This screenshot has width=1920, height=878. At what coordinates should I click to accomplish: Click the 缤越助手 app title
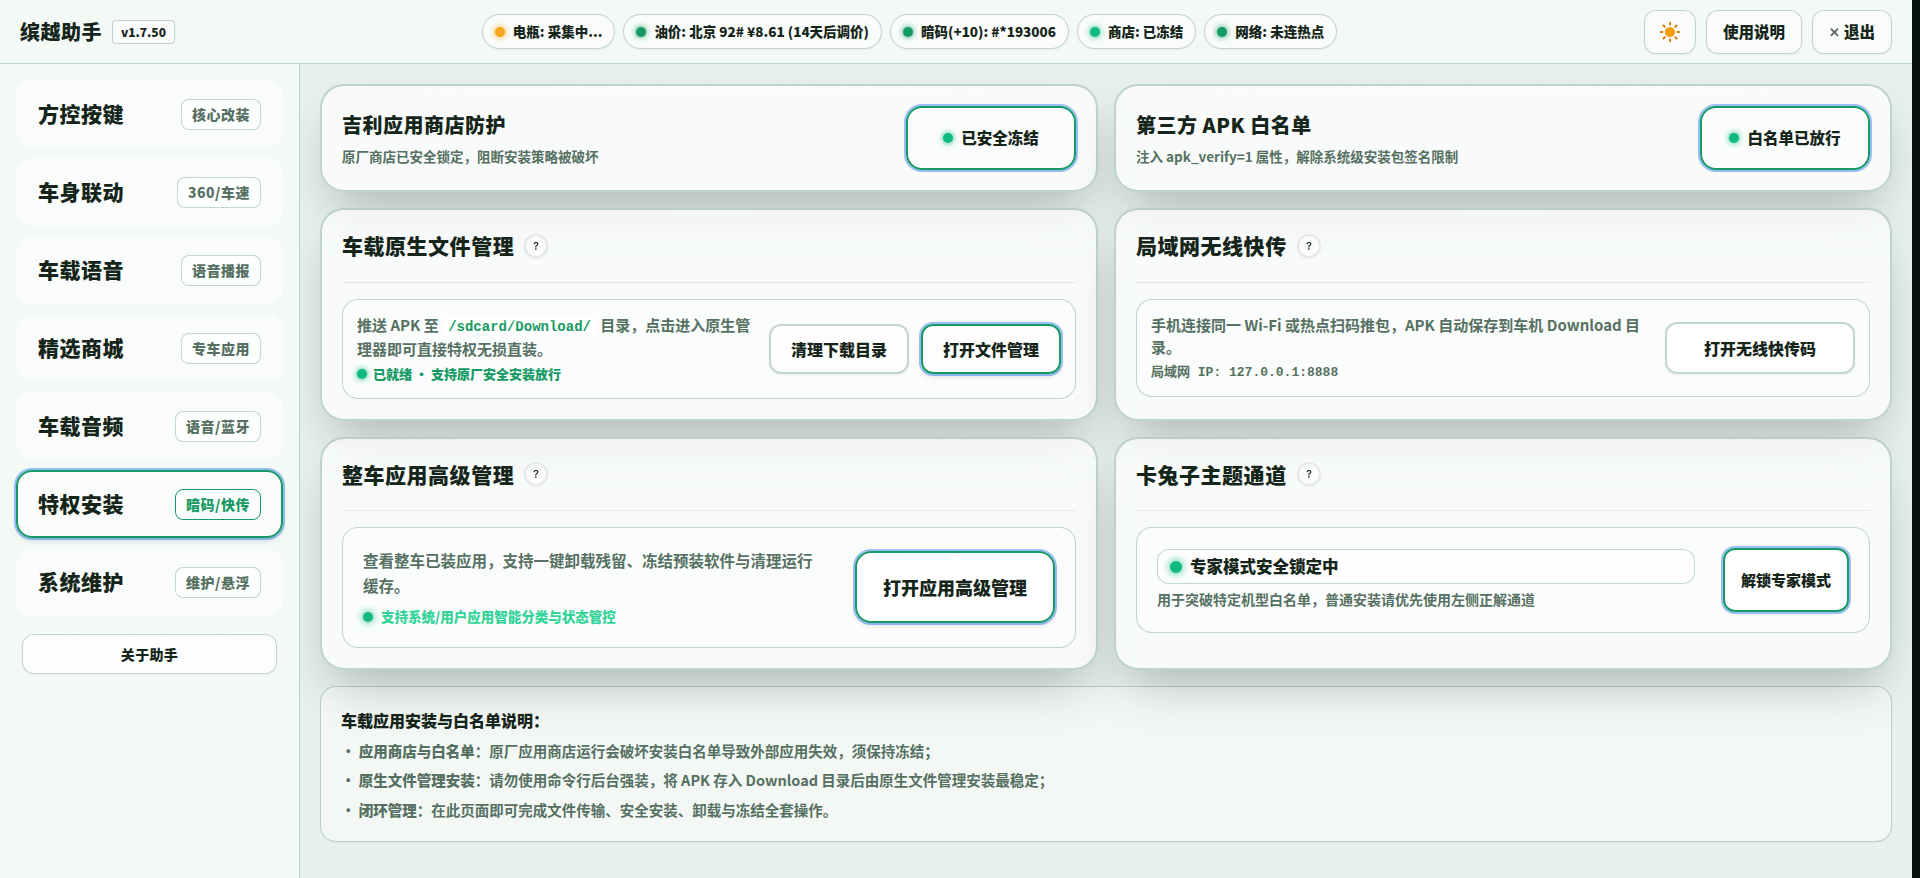coord(60,32)
